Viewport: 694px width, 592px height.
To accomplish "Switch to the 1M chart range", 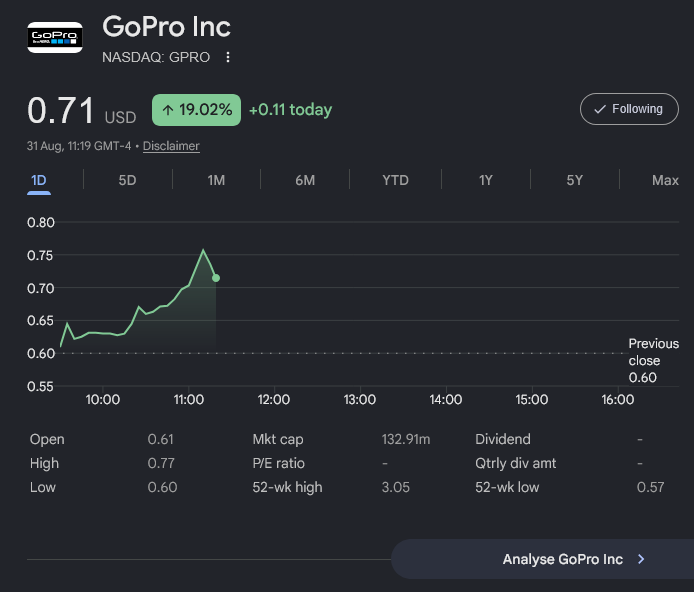I will tap(216, 181).
